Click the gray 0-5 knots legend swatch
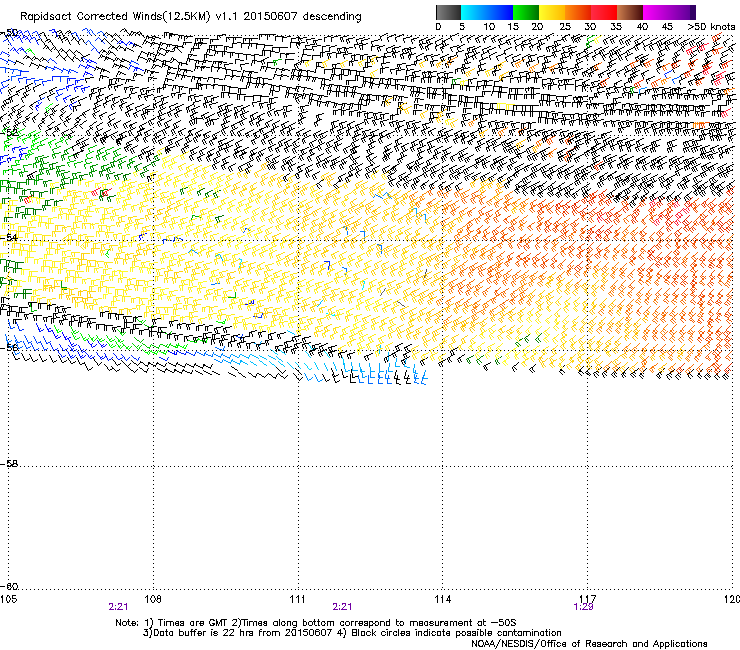The height and width of the screenshot is (650, 740). click(x=448, y=12)
